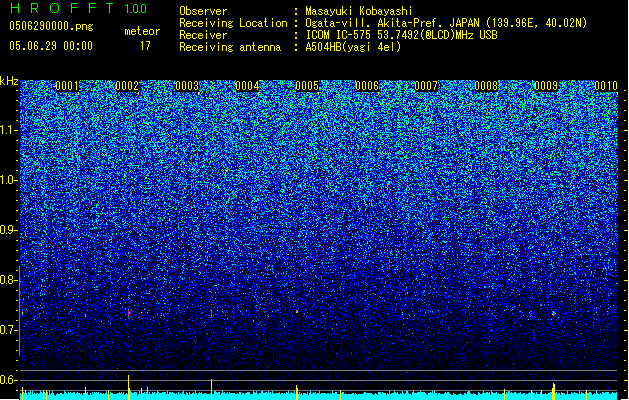Click the ICOM IC-575 receiver frequency text

[401, 35]
